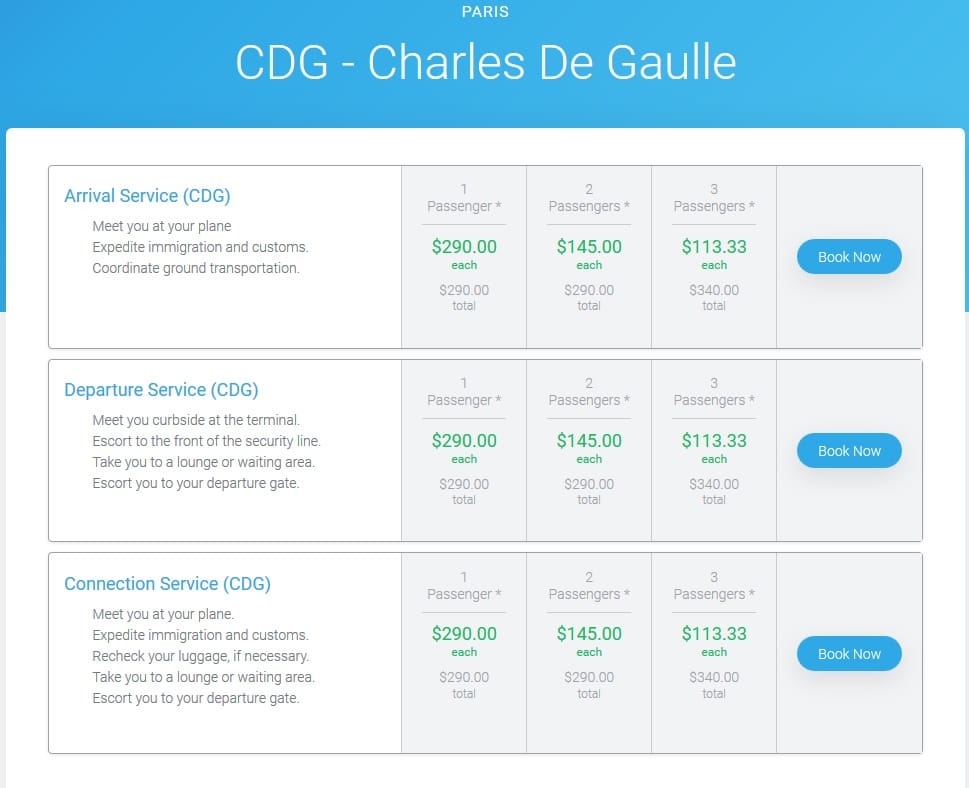The width and height of the screenshot is (969, 788).
Task: Click 'Recheck your luggage, if necessary' text
Action: point(201,656)
